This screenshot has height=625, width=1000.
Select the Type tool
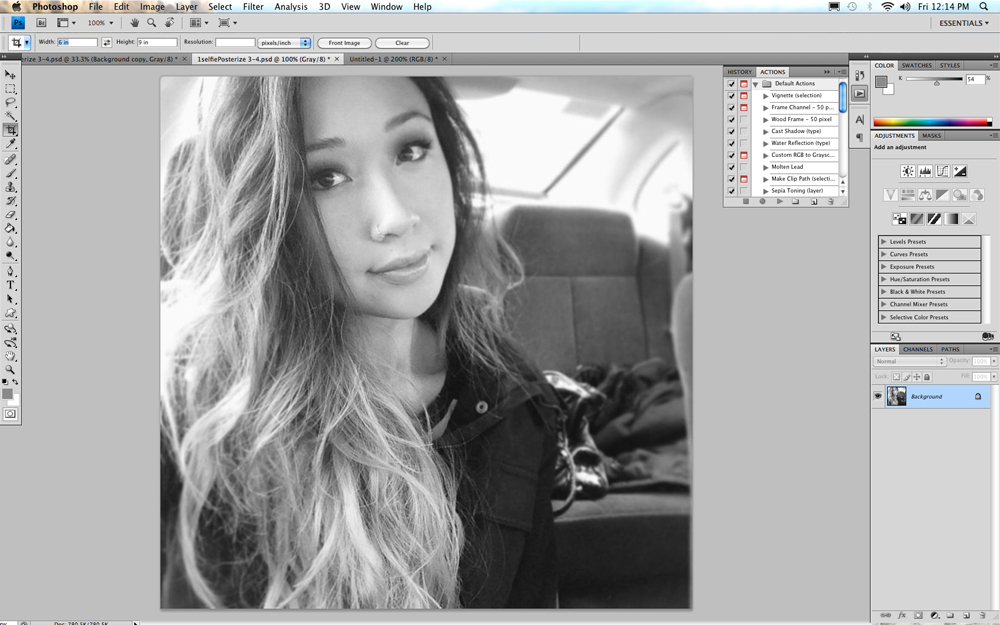[10, 285]
